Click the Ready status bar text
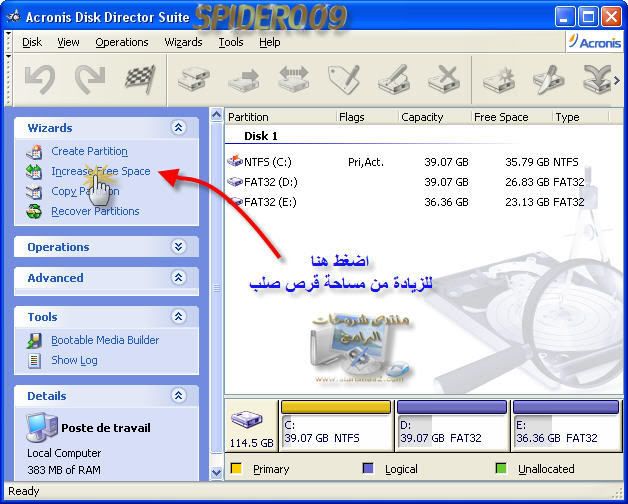 click(24, 491)
